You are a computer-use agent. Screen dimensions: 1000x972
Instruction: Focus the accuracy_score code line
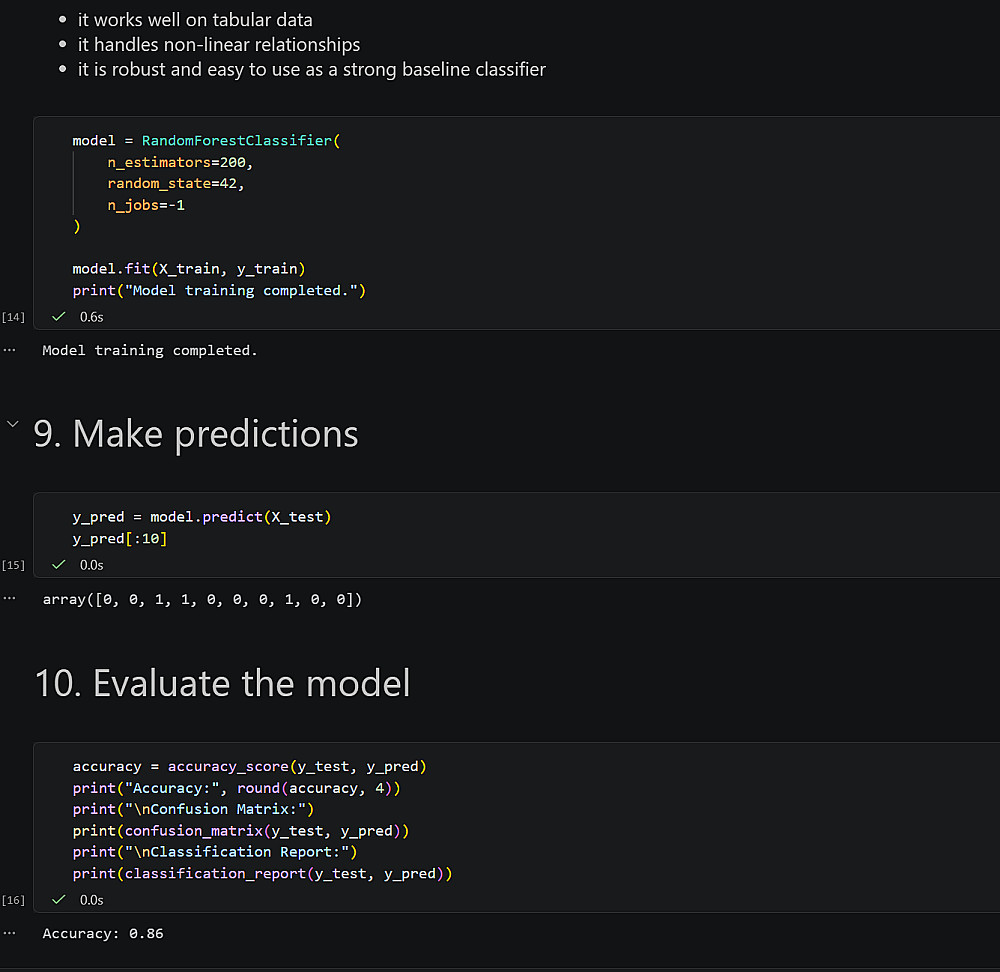[x=249, y=767]
